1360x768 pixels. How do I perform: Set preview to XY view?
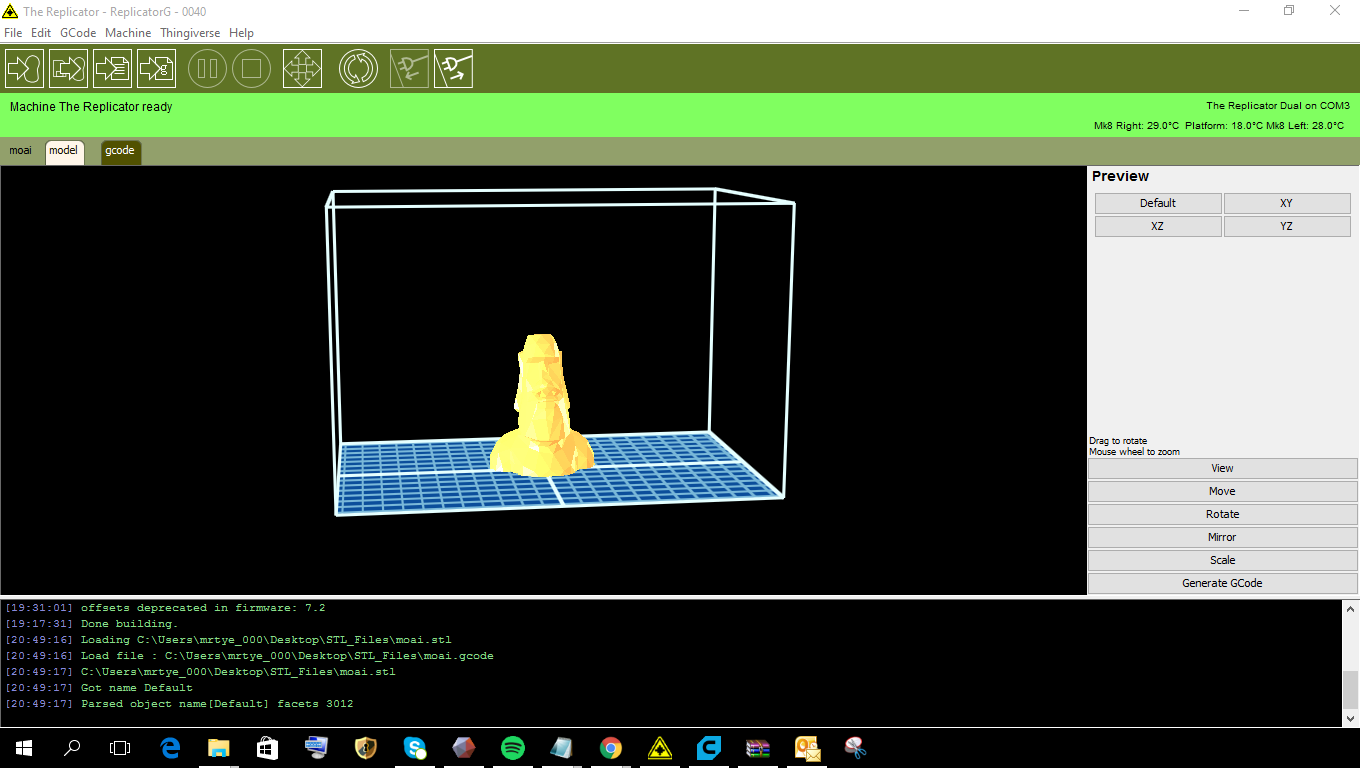[x=1287, y=203]
